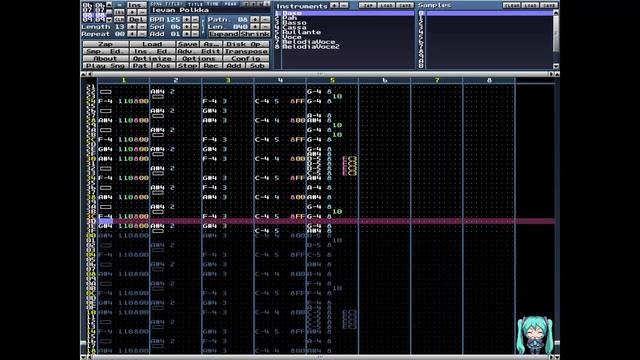Viewport: 640px width, 360px height.
Task: Select instrument Rullante
Action: pos(348,32)
